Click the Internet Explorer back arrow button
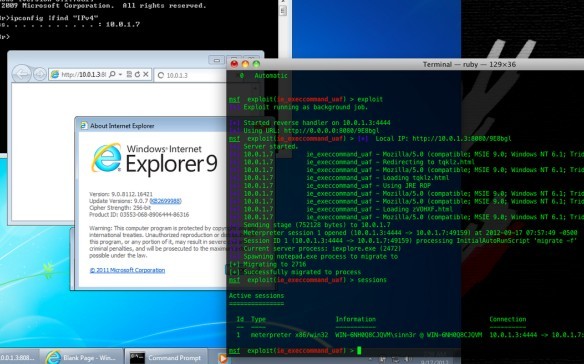The height and width of the screenshot is (364, 584). pyautogui.click(x=21, y=74)
